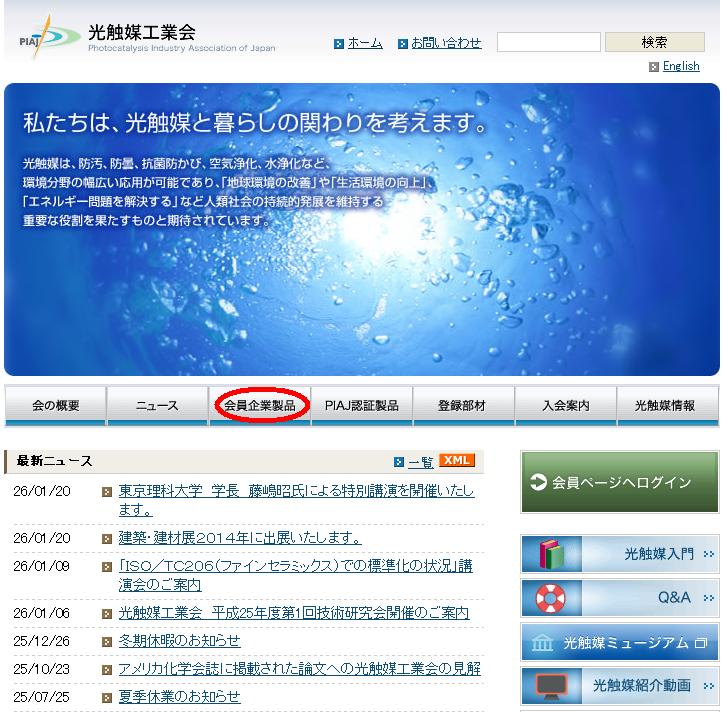Click the books icon beside 光触媒入門

pyautogui.click(x=550, y=554)
